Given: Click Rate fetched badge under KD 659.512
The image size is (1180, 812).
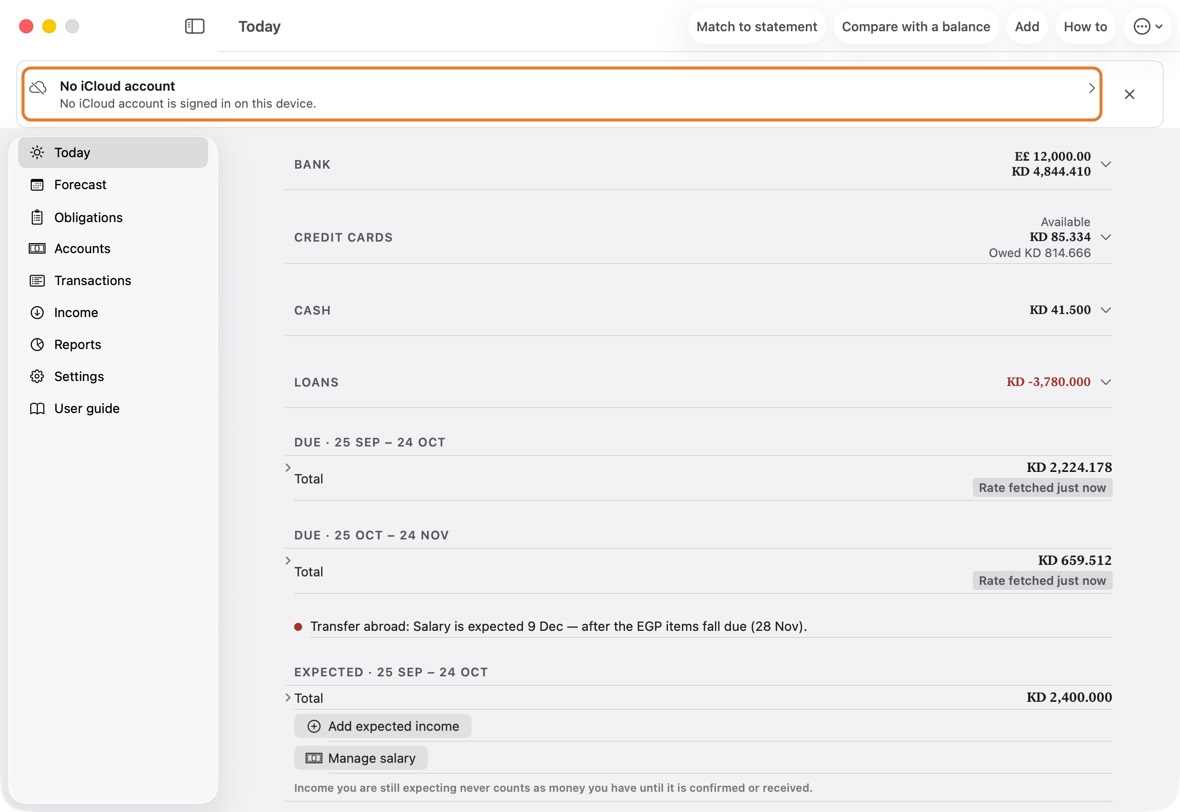Looking at the screenshot, I should point(1042,580).
